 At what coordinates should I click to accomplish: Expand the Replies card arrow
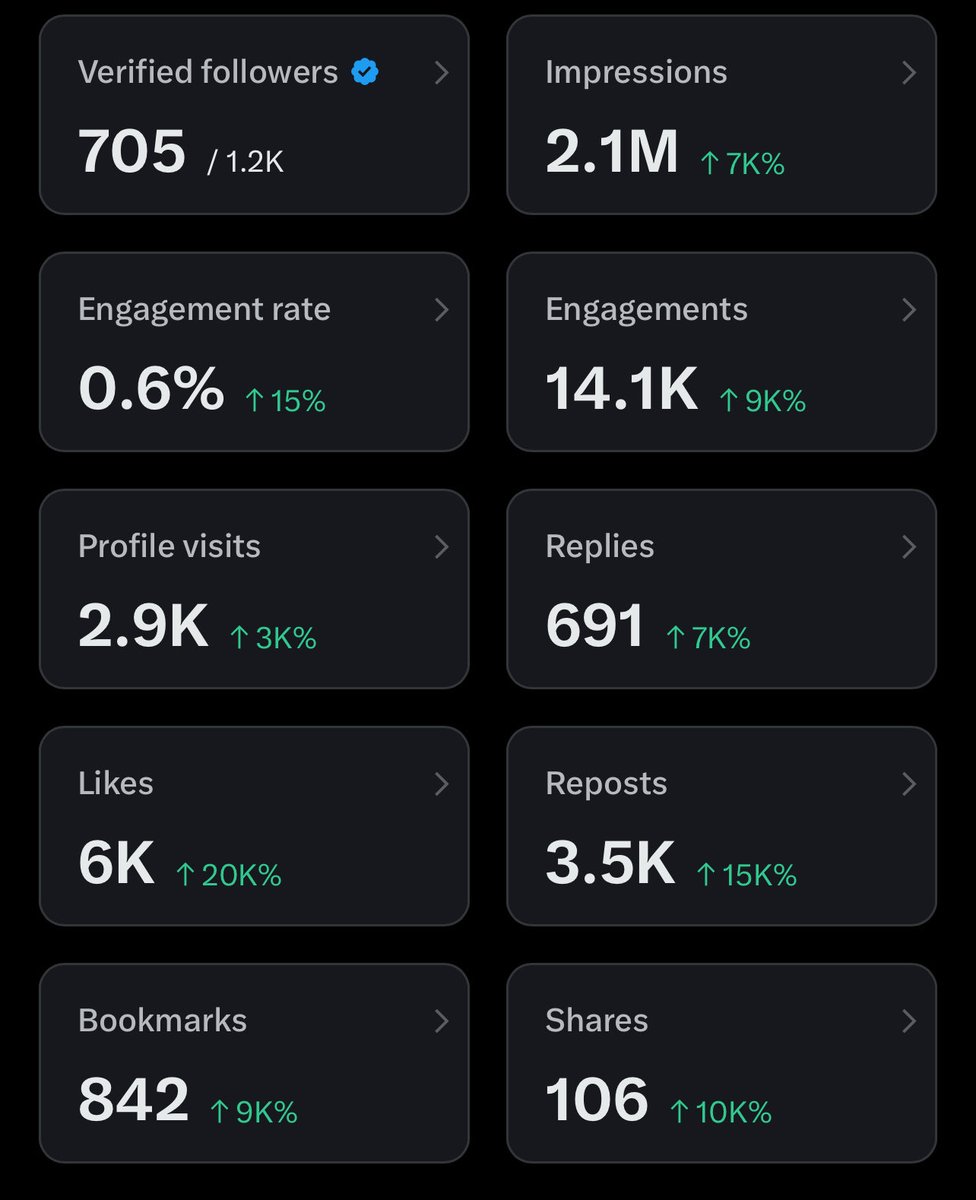pos(909,547)
